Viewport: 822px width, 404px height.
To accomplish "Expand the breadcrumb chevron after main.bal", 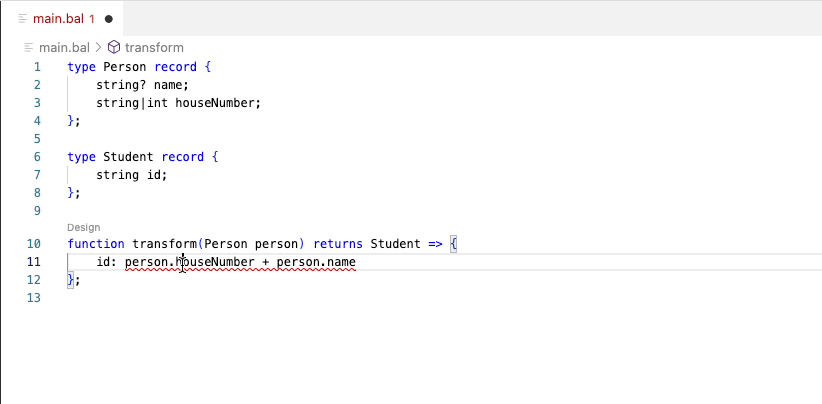I will (x=99, y=48).
